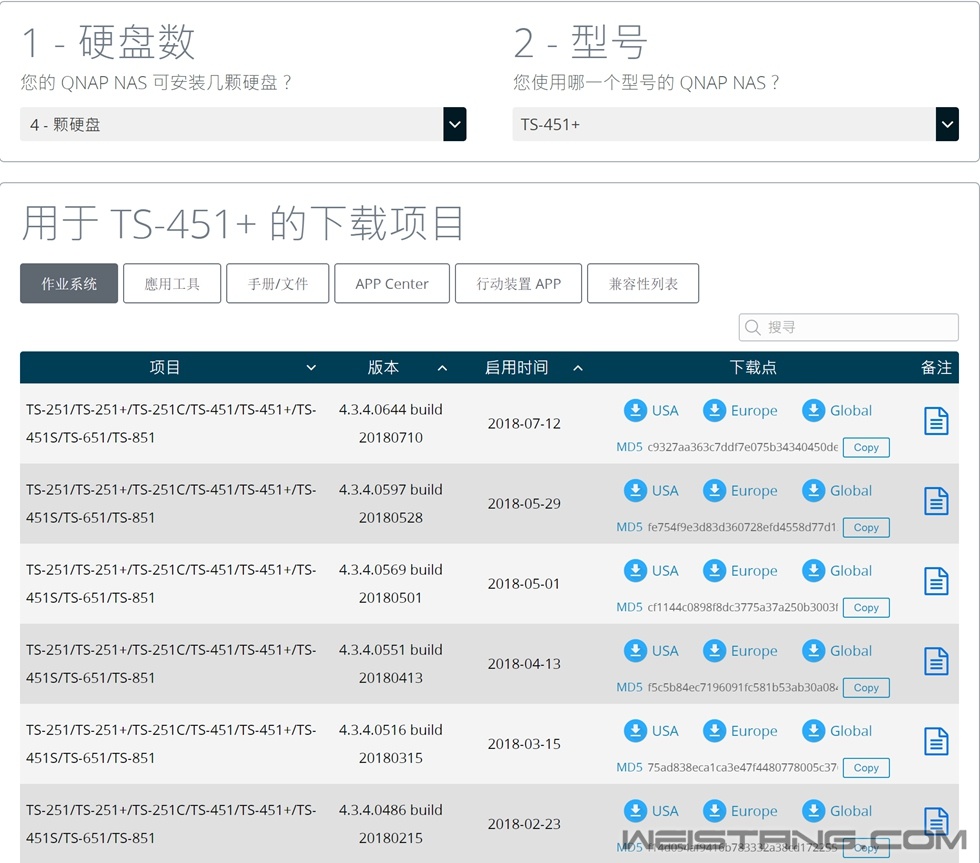Image resolution: width=980 pixels, height=863 pixels.
Task: Click the 下载点 column header
Action: [752, 367]
